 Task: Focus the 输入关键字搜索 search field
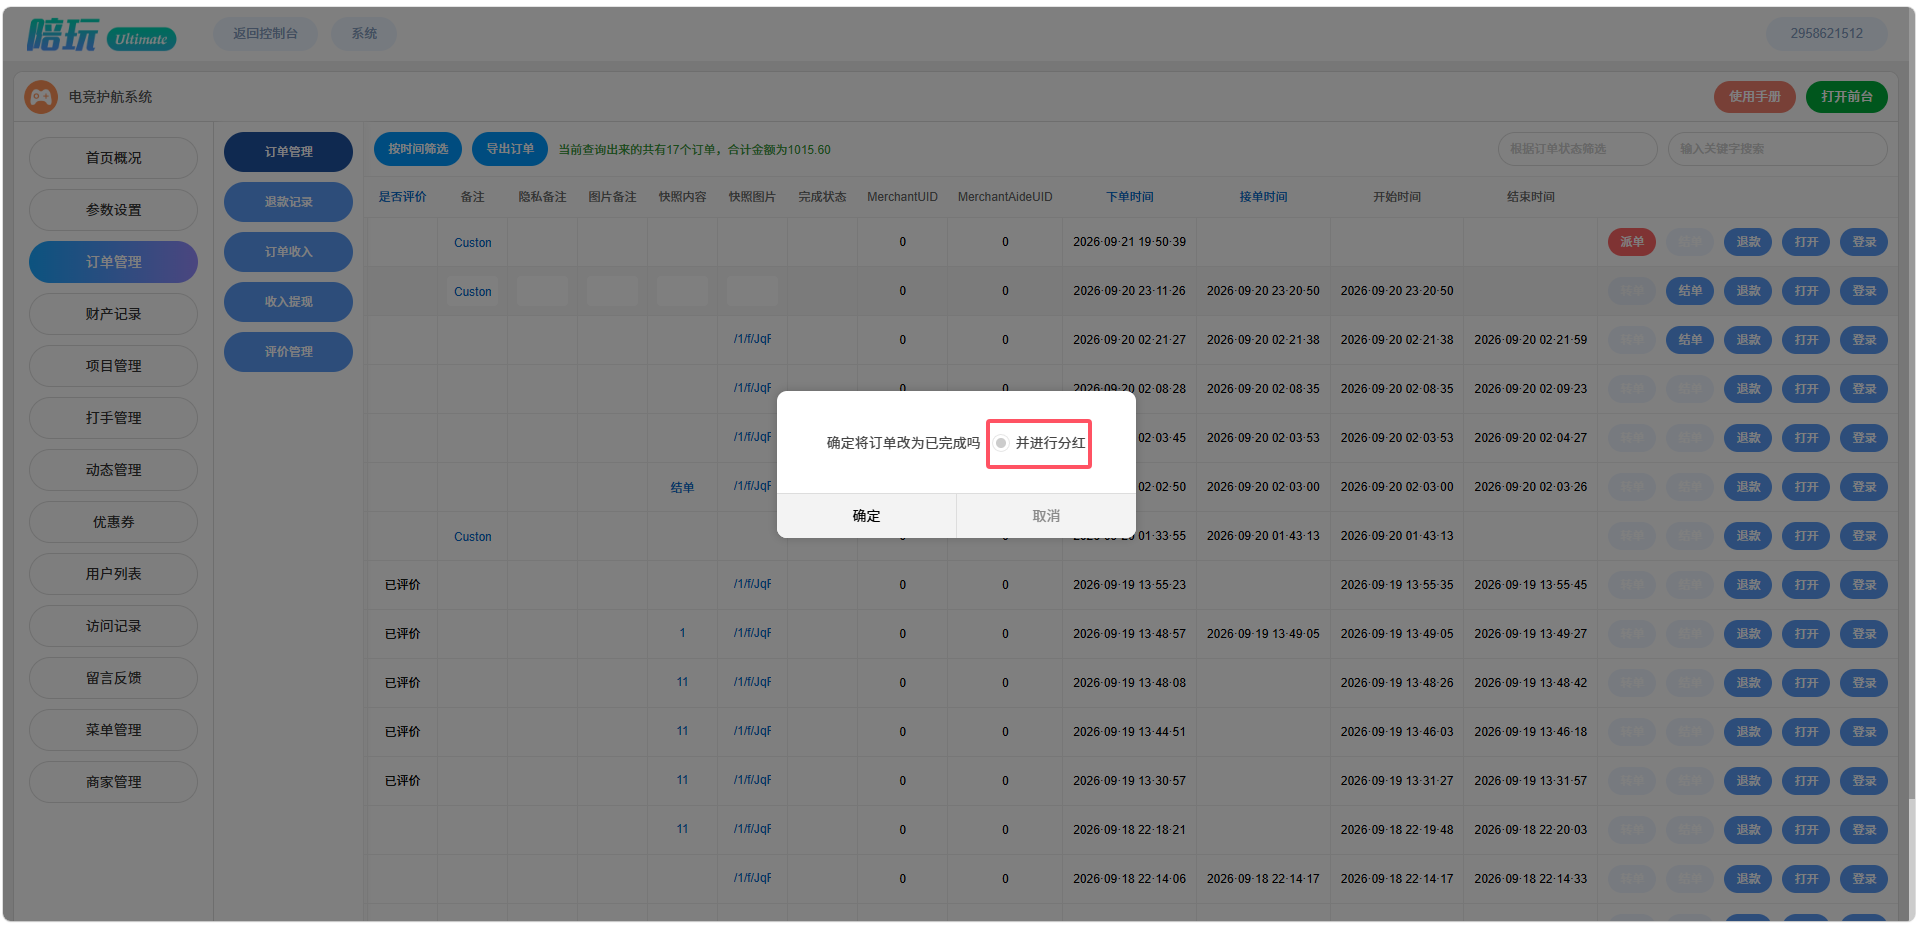pos(1777,149)
